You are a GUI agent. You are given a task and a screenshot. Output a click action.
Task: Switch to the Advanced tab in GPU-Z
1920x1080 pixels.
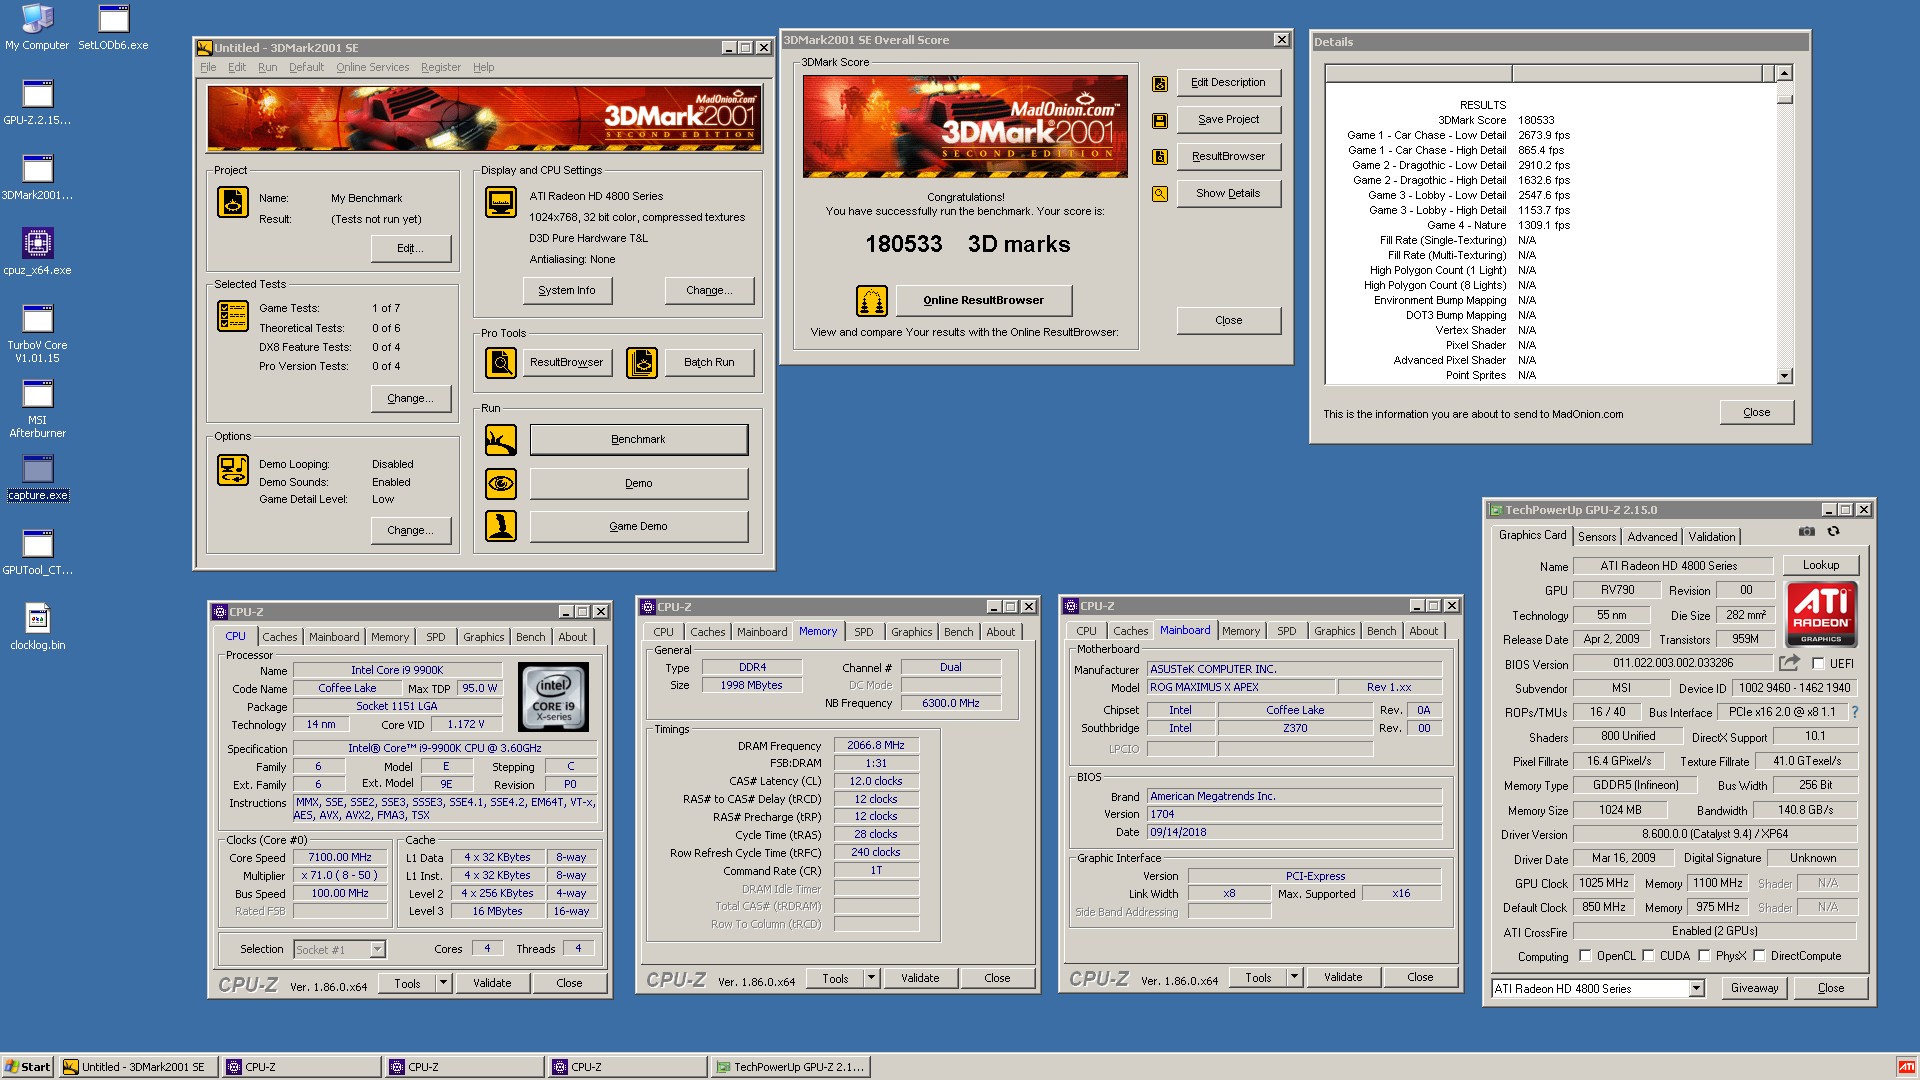click(1652, 537)
